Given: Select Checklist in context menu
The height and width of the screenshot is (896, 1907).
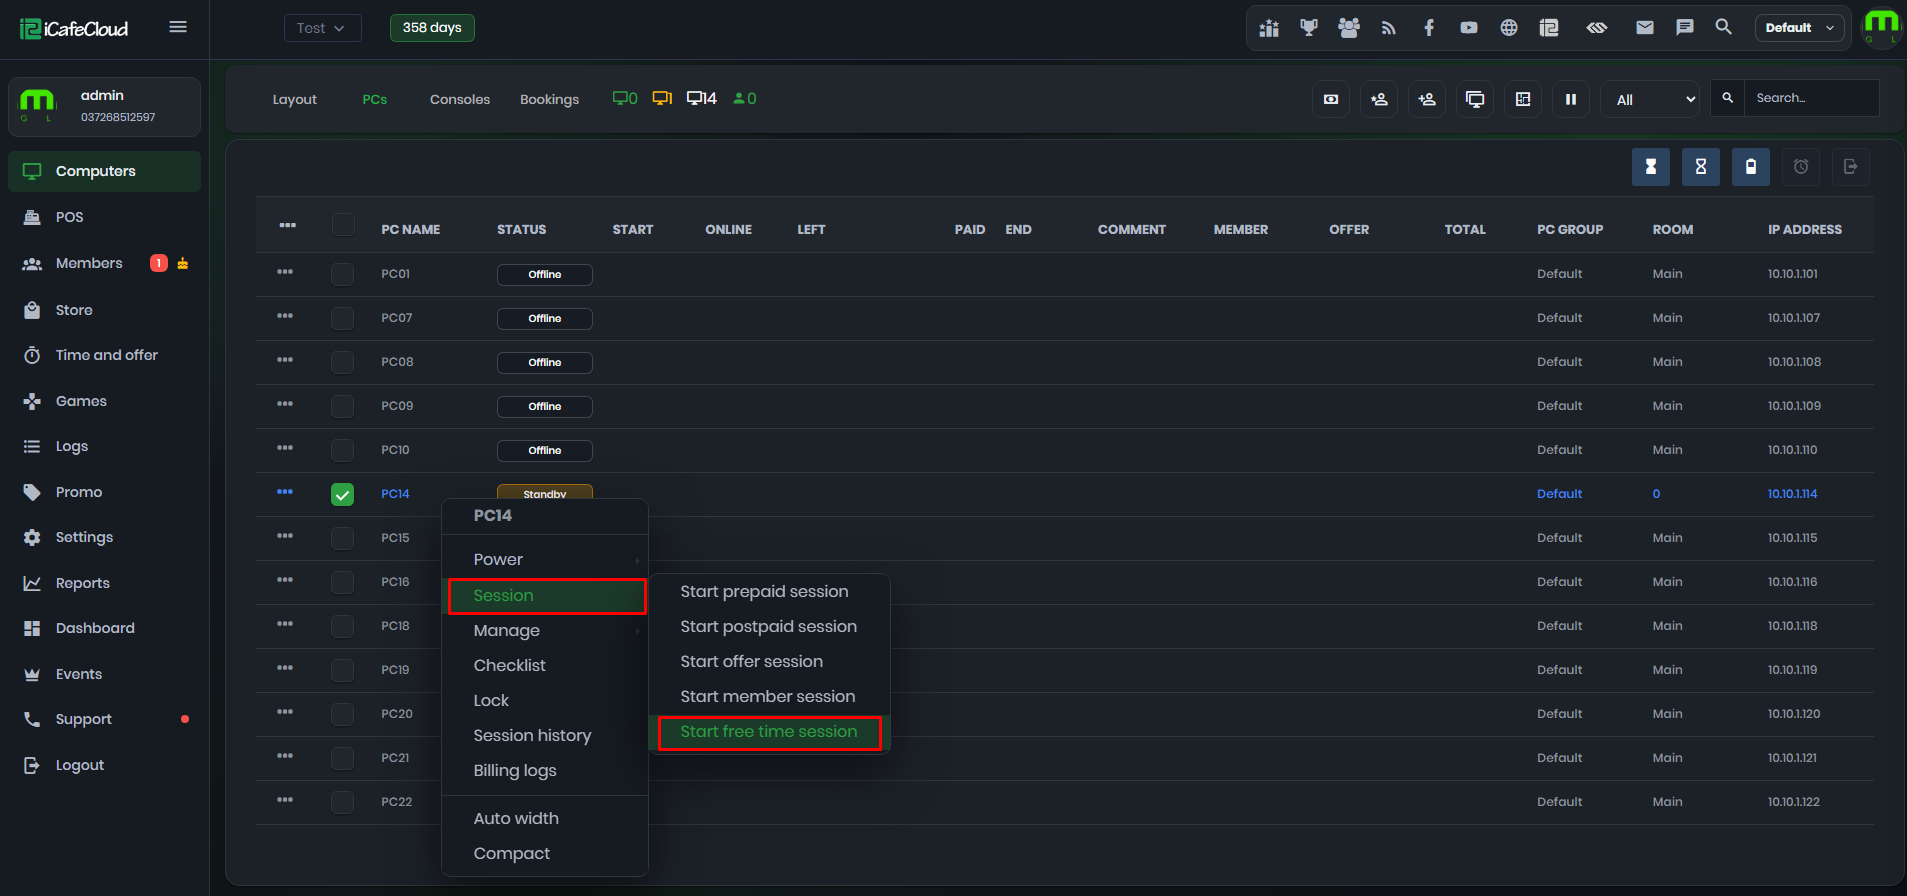Looking at the screenshot, I should pos(545,666).
